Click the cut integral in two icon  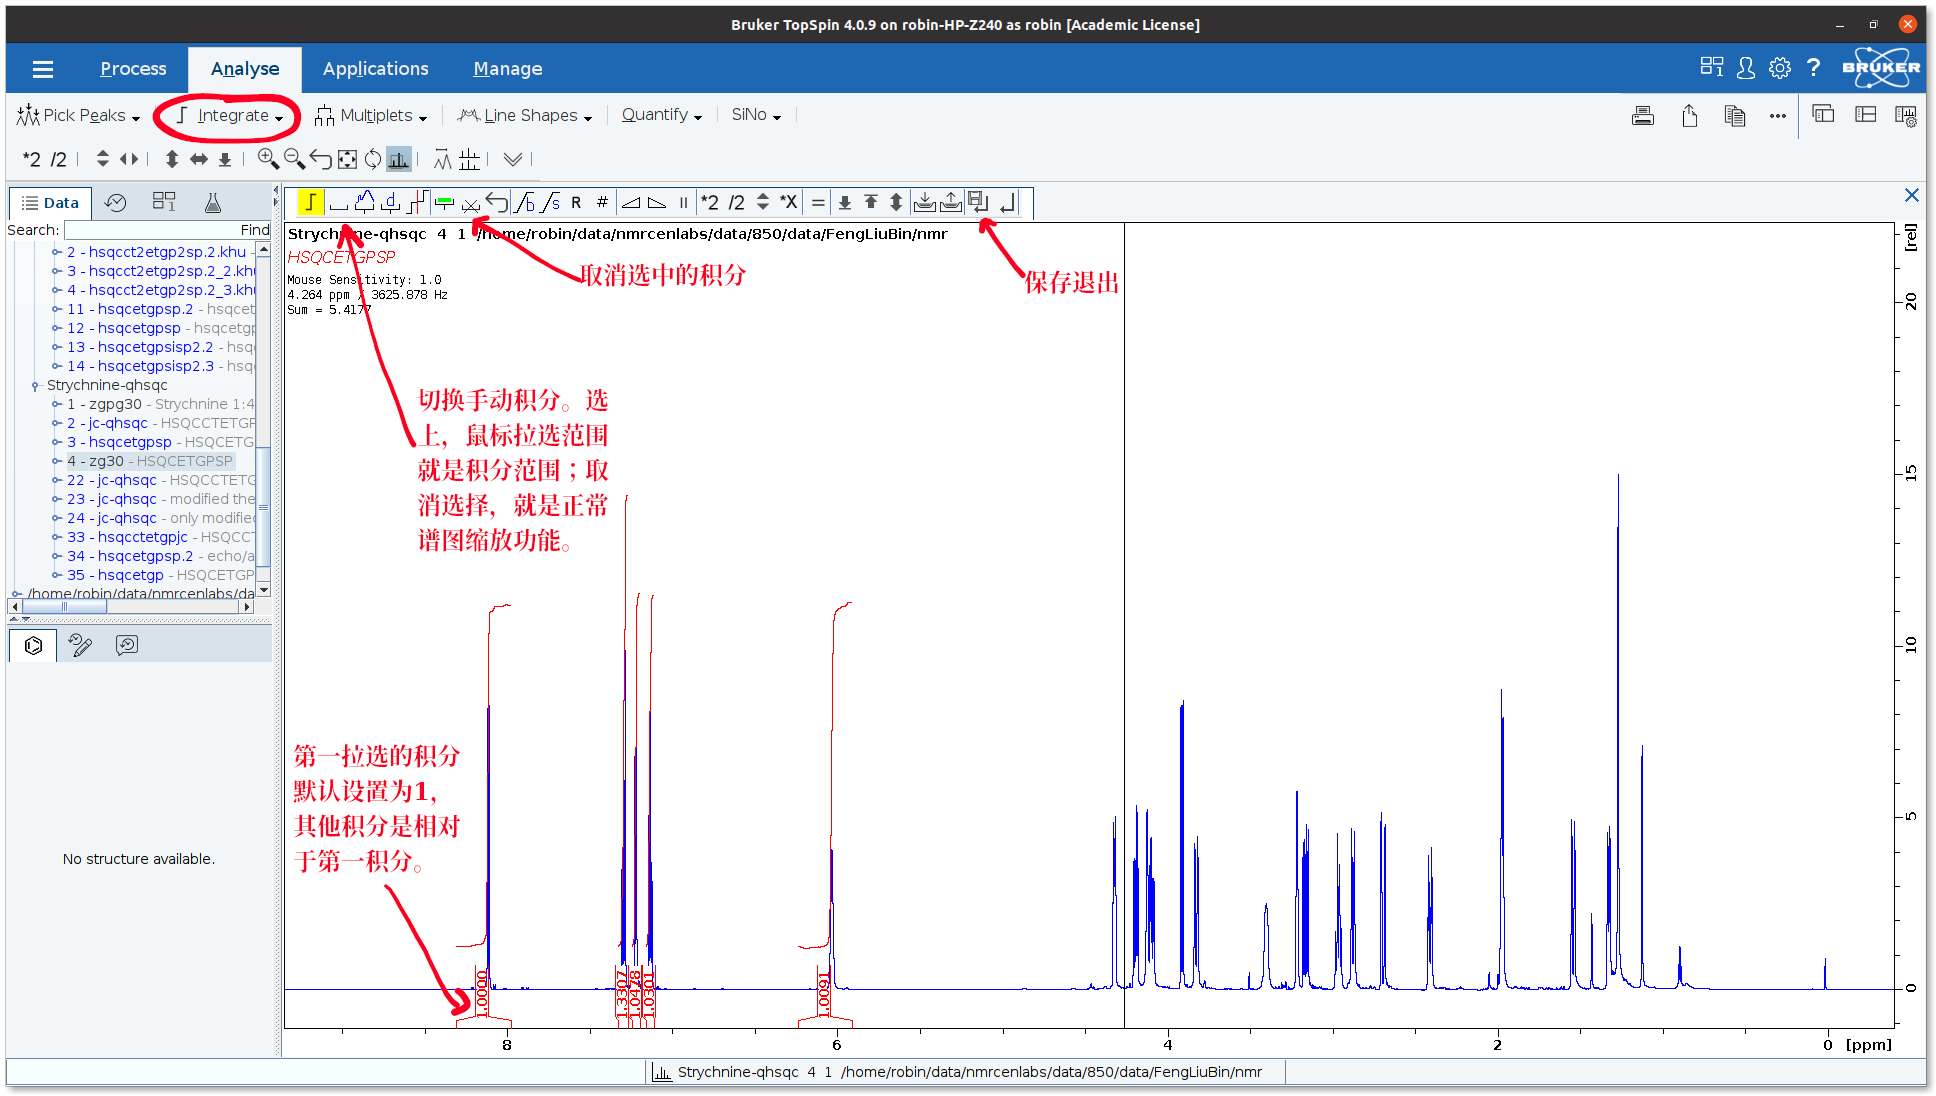point(417,203)
